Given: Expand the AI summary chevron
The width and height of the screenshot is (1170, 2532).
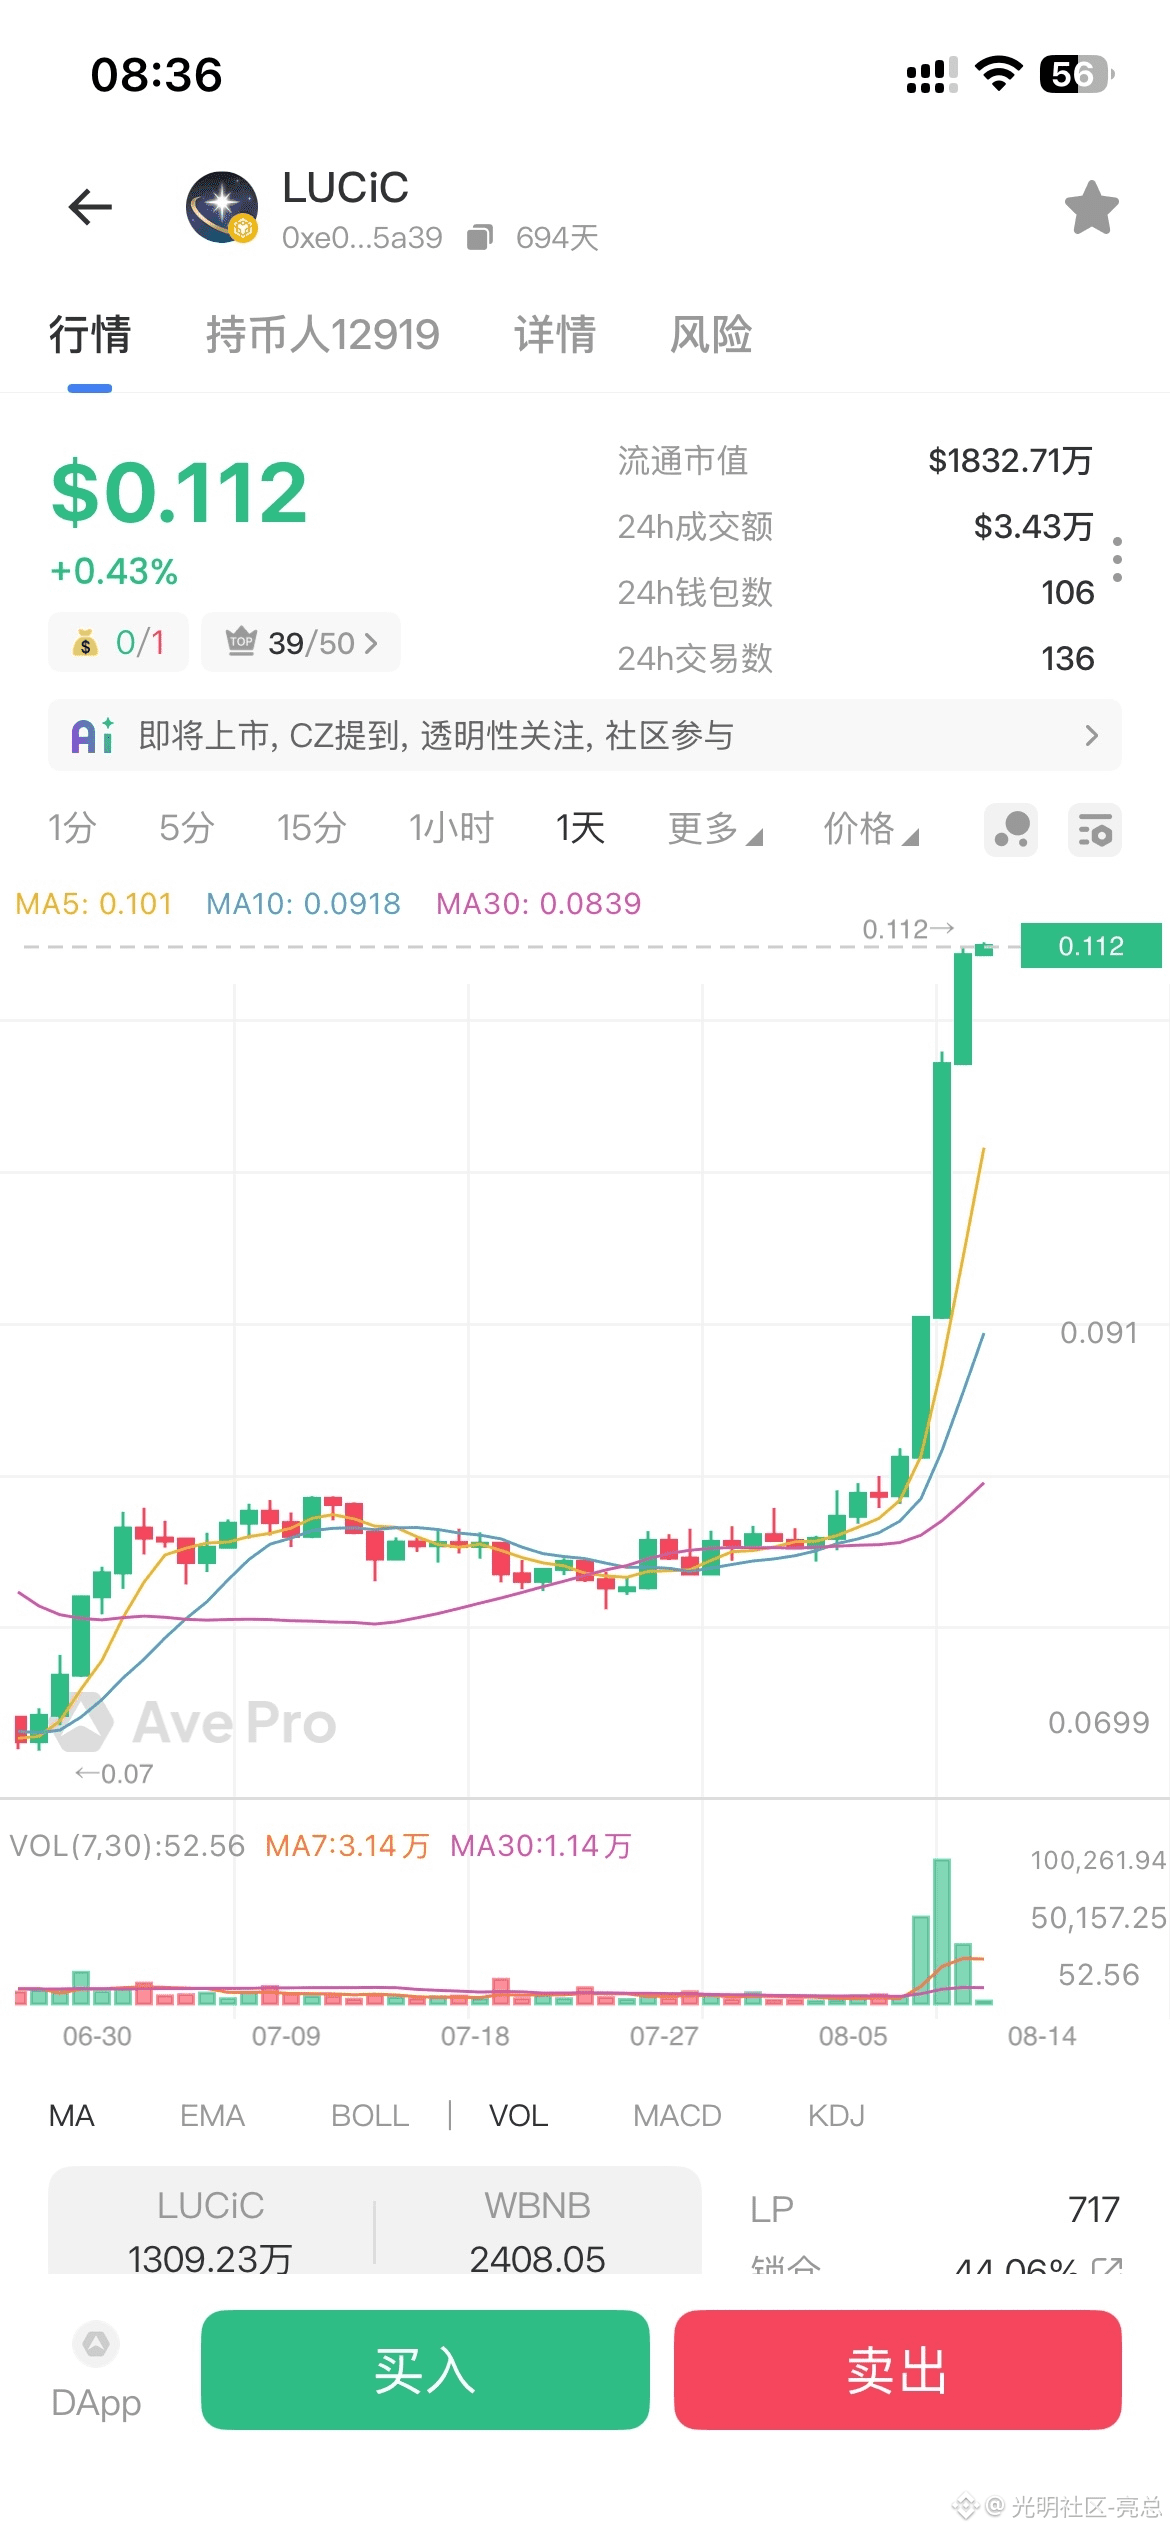Looking at the screenshot, I should [1091, 736].
